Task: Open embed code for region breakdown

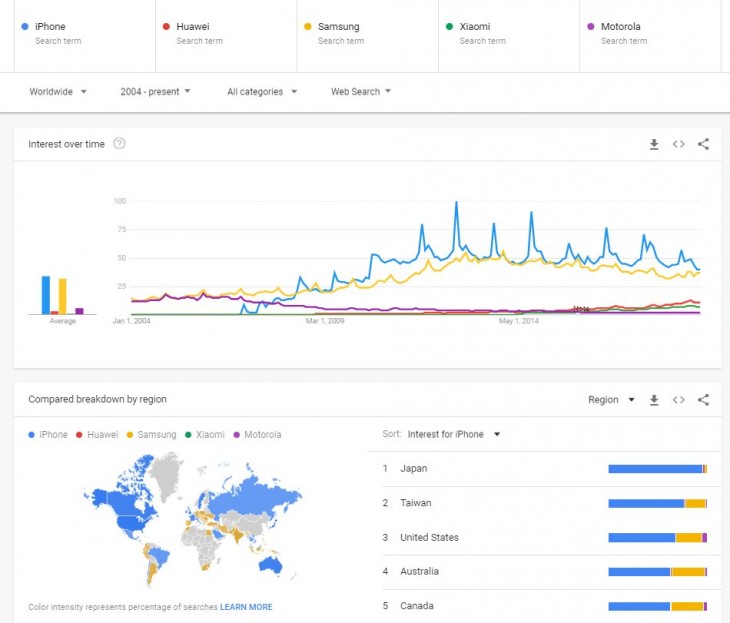Action: (x=678, y=400)
